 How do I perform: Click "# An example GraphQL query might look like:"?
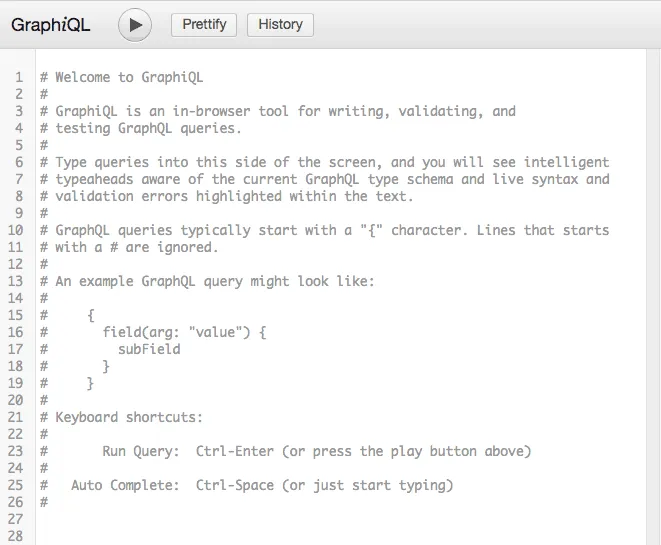coord(207,281)
